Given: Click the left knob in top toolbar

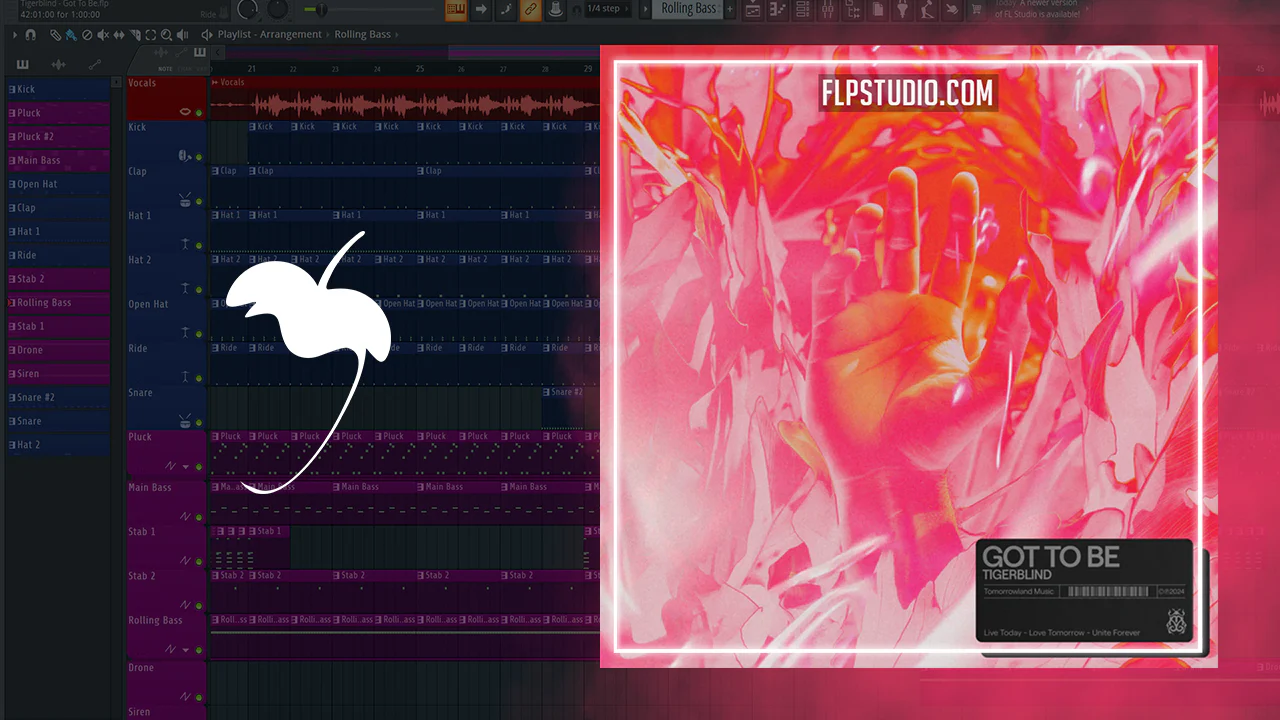Looking at the screenshot, I should [247, 9].
